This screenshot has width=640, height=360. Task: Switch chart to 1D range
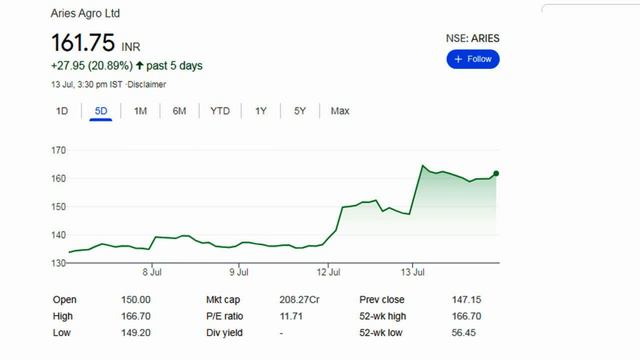coord(62,111)
